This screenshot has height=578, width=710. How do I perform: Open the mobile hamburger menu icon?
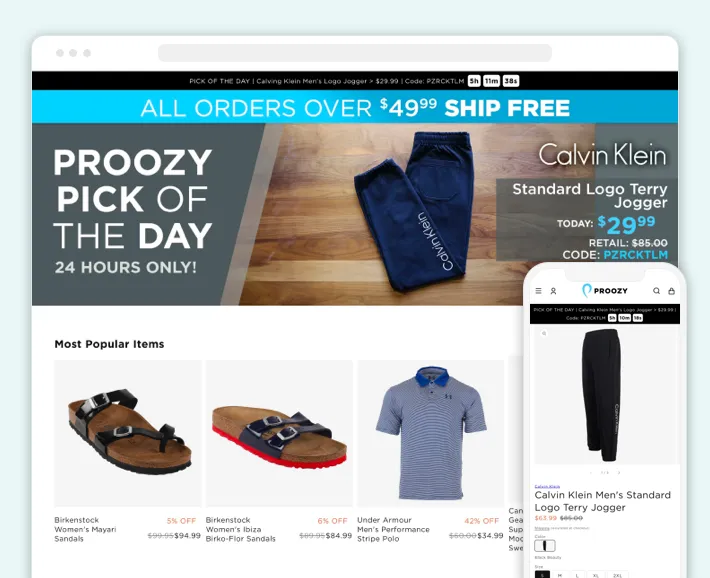[538, 291]
